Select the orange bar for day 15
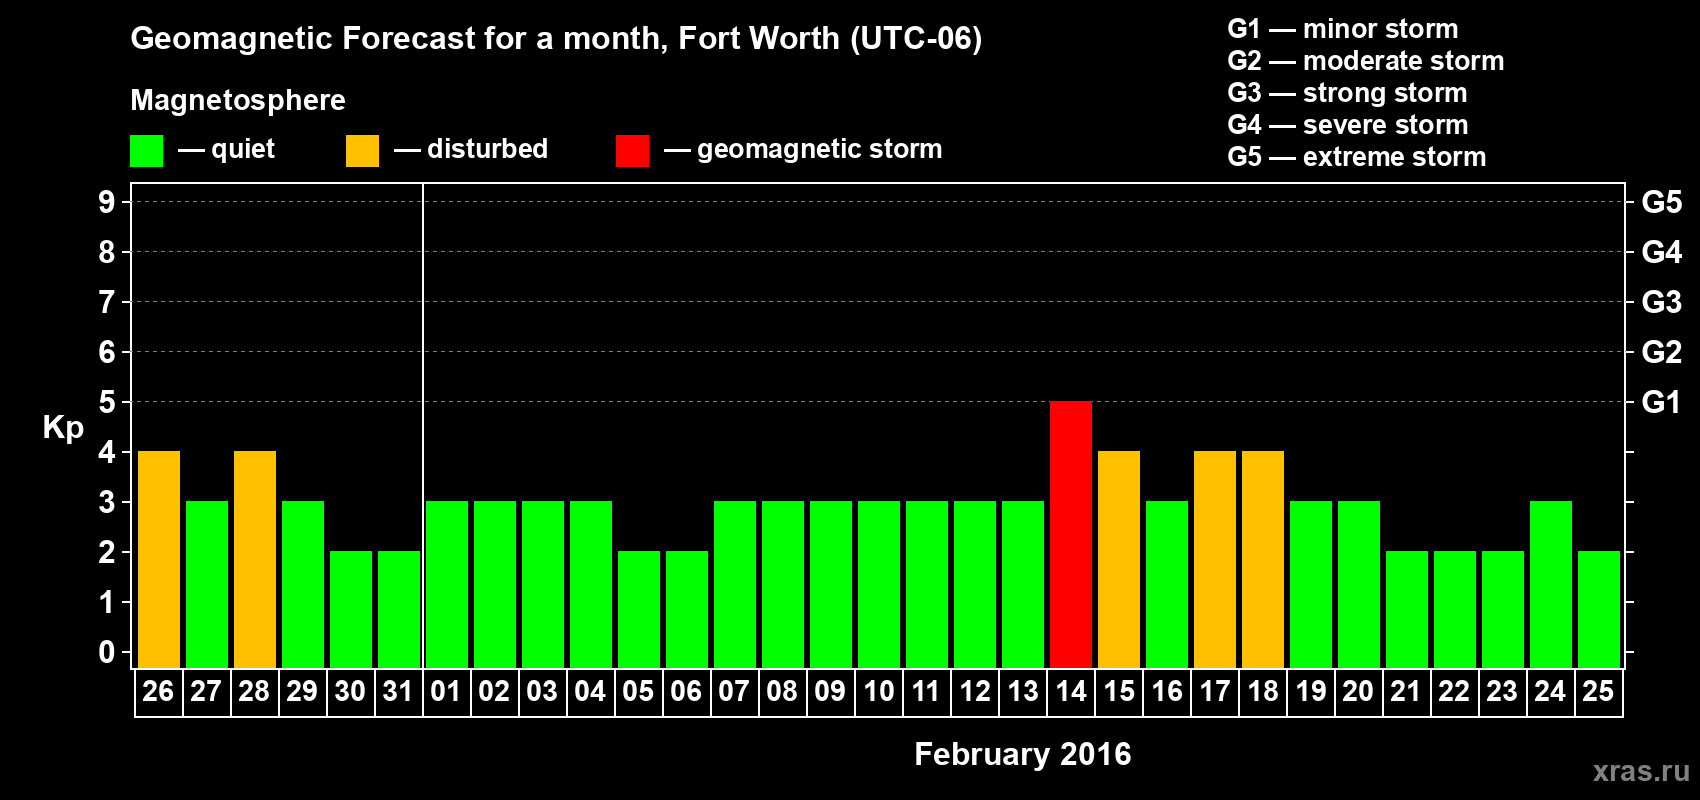The width and height of the screenshot is (1700, 800). (1119, 559)
